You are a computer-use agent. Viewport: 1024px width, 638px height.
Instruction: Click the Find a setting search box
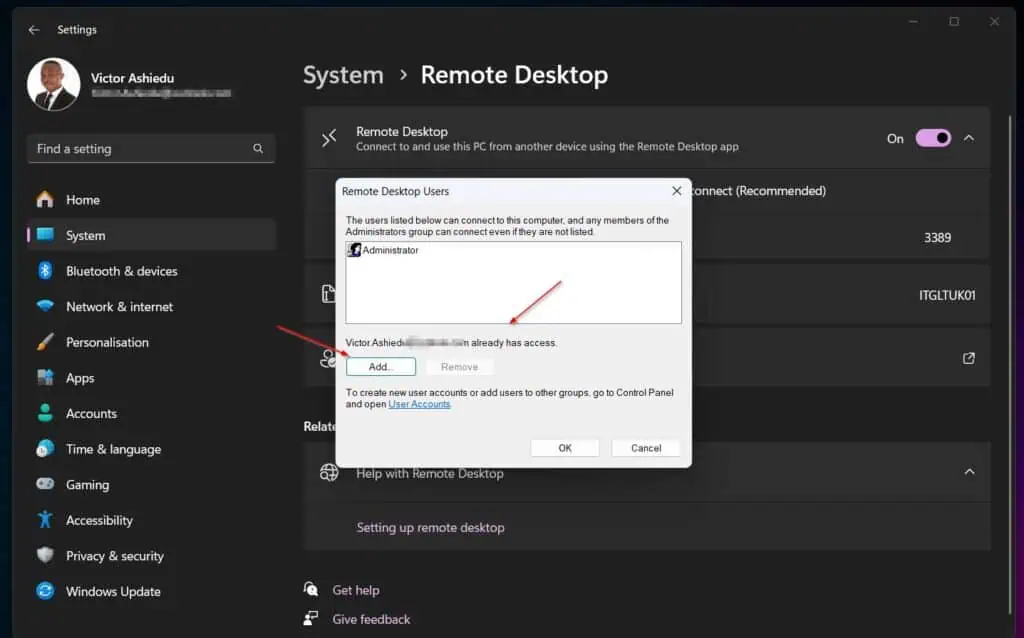[151, 149]
